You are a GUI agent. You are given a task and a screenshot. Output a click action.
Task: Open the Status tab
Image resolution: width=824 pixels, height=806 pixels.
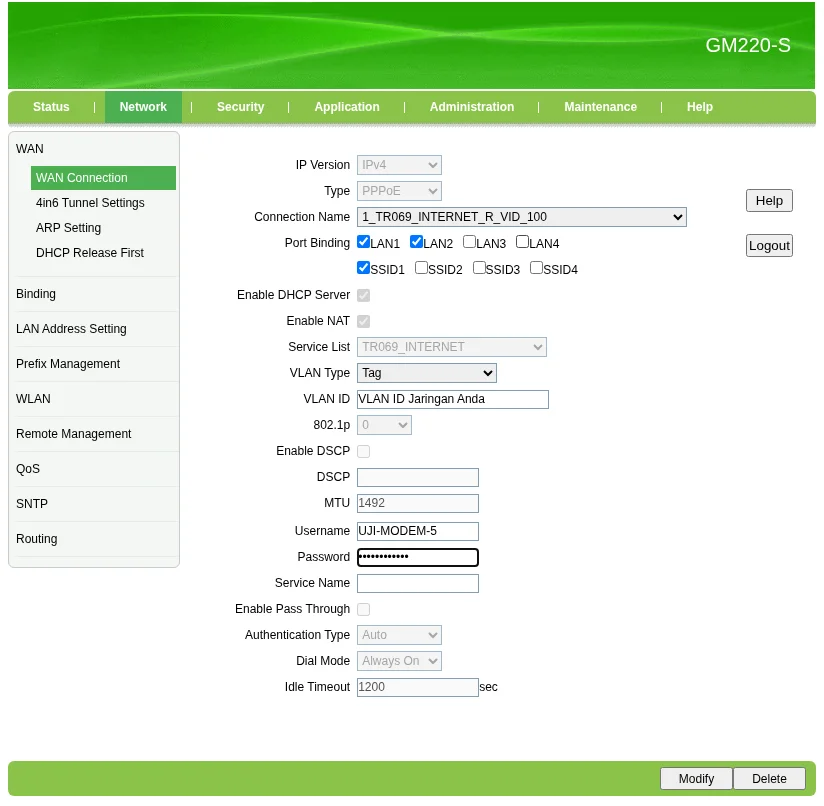[x=51, y=107]
